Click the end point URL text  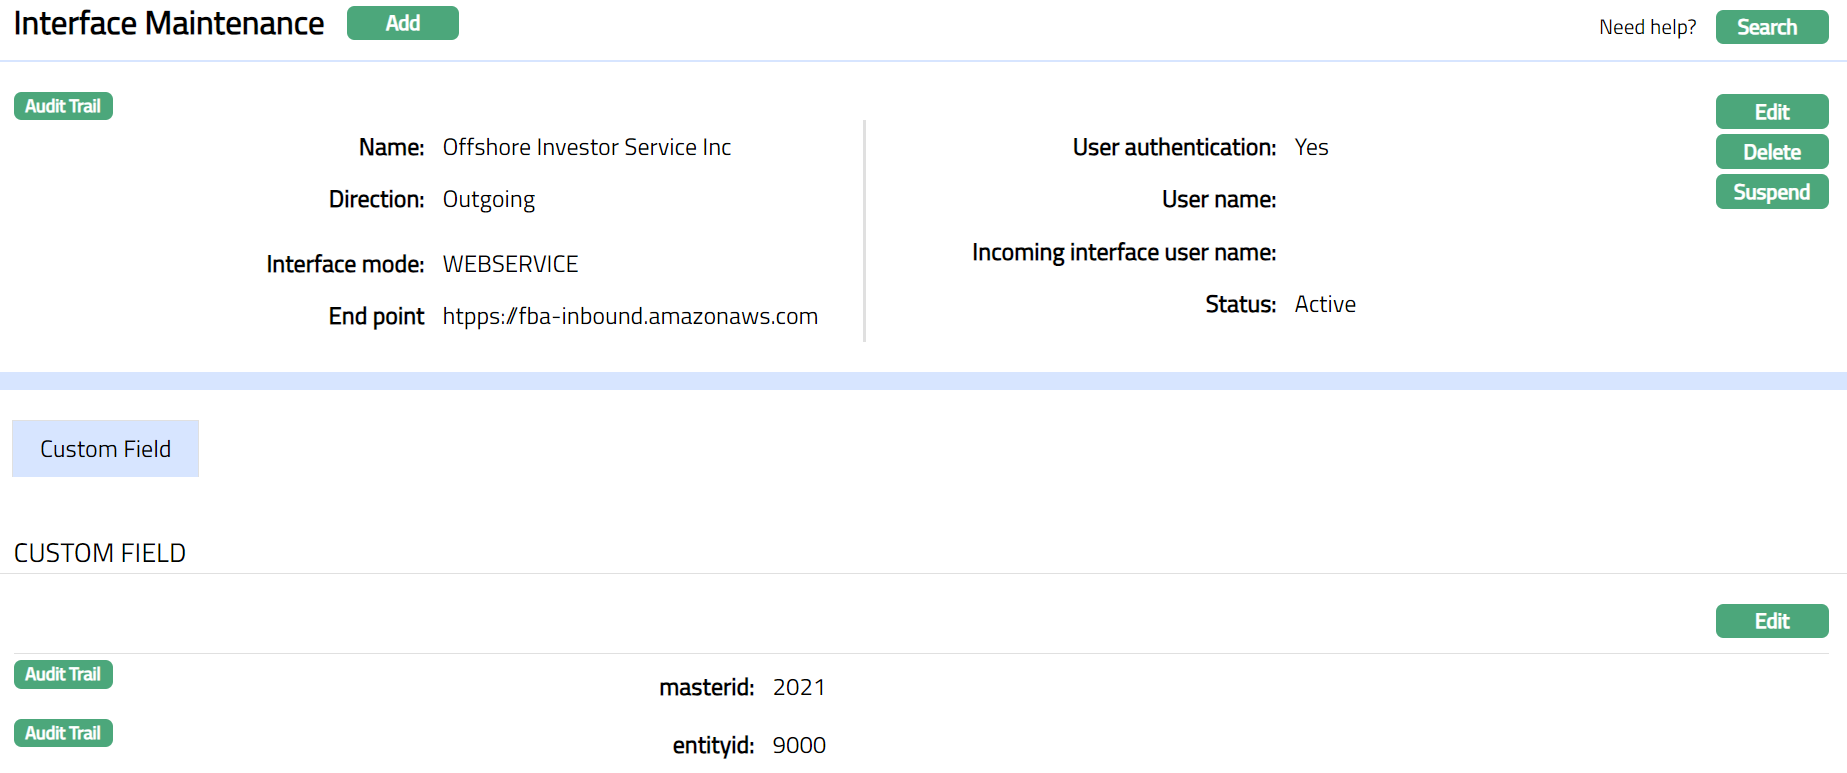(x=630, y=316)
